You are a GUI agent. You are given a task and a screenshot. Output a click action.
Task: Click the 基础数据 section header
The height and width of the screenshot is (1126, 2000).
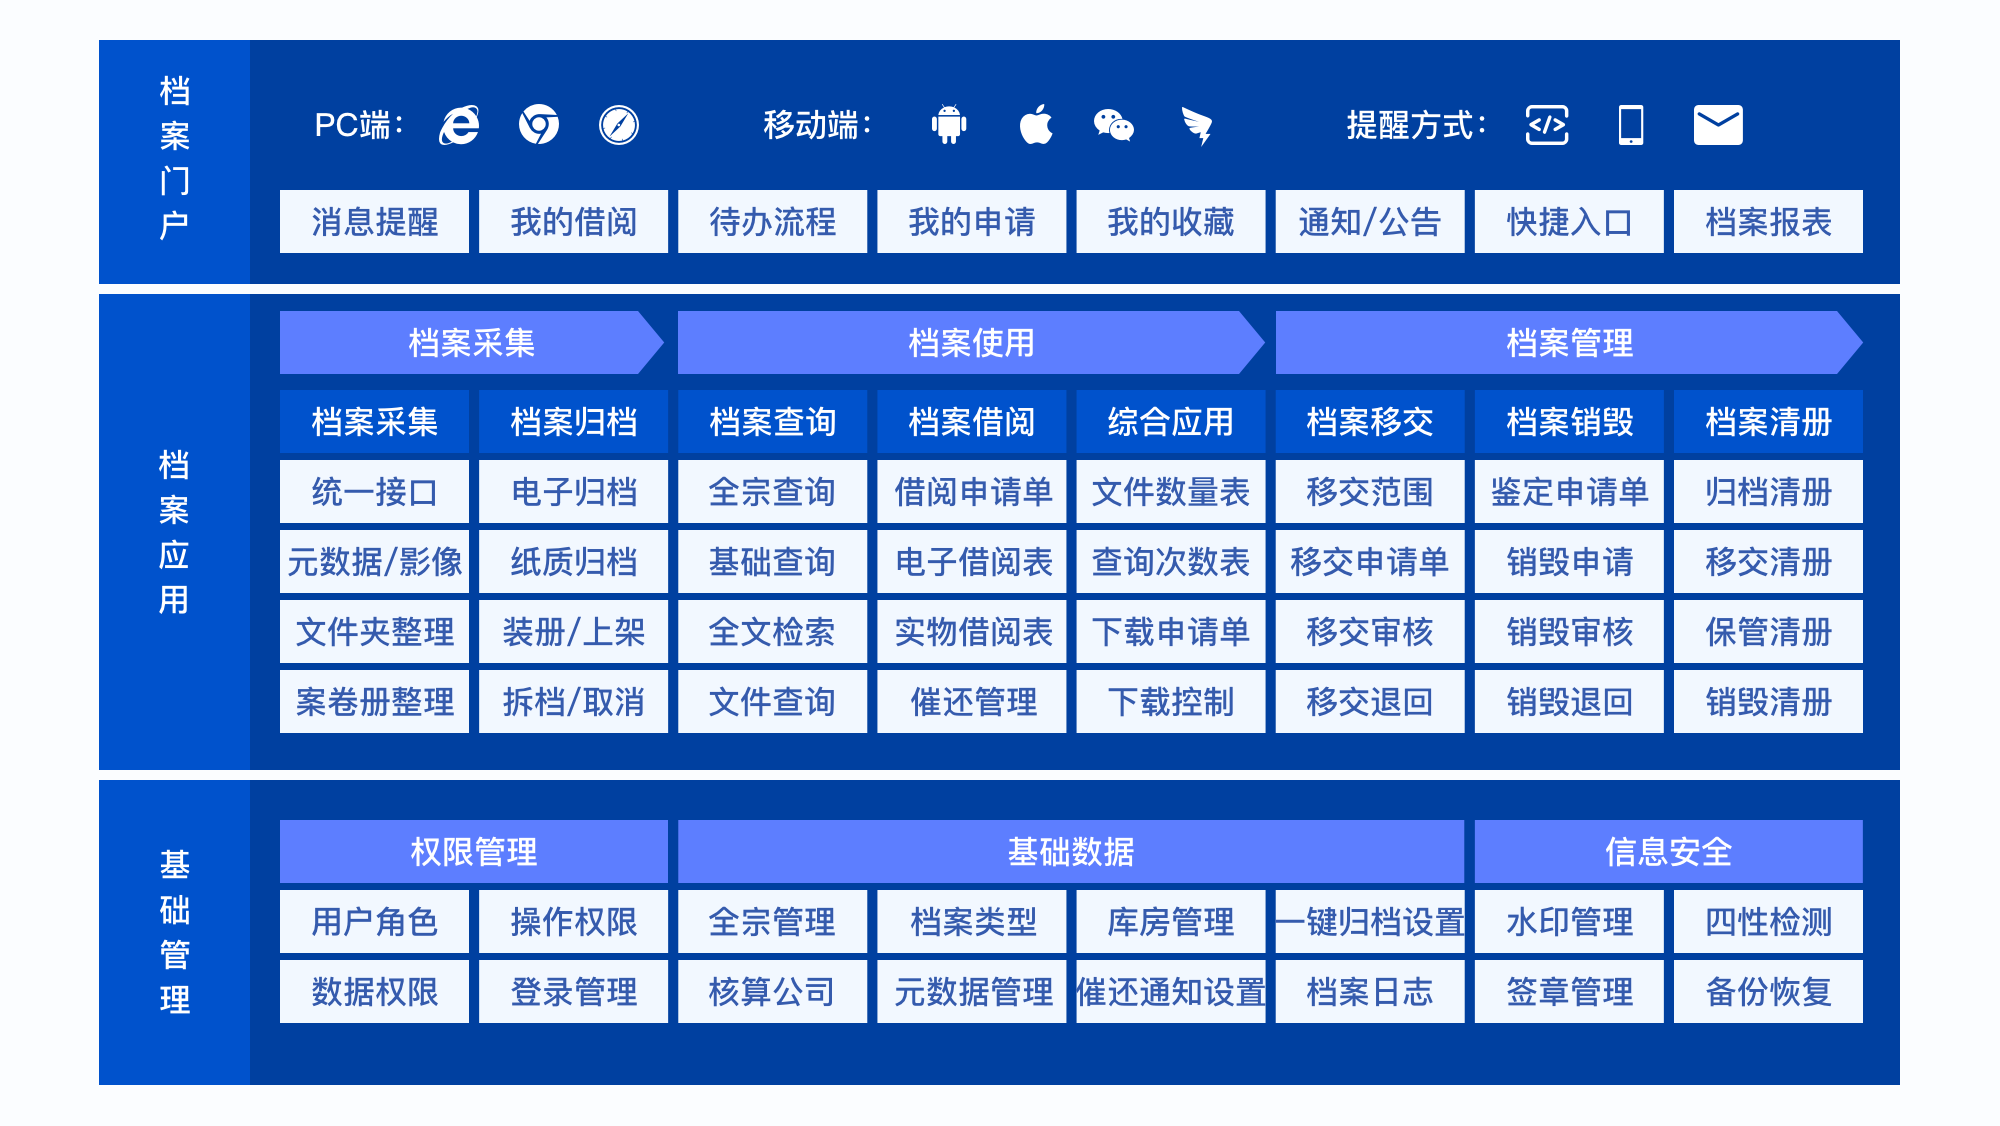pos(1071,851)
